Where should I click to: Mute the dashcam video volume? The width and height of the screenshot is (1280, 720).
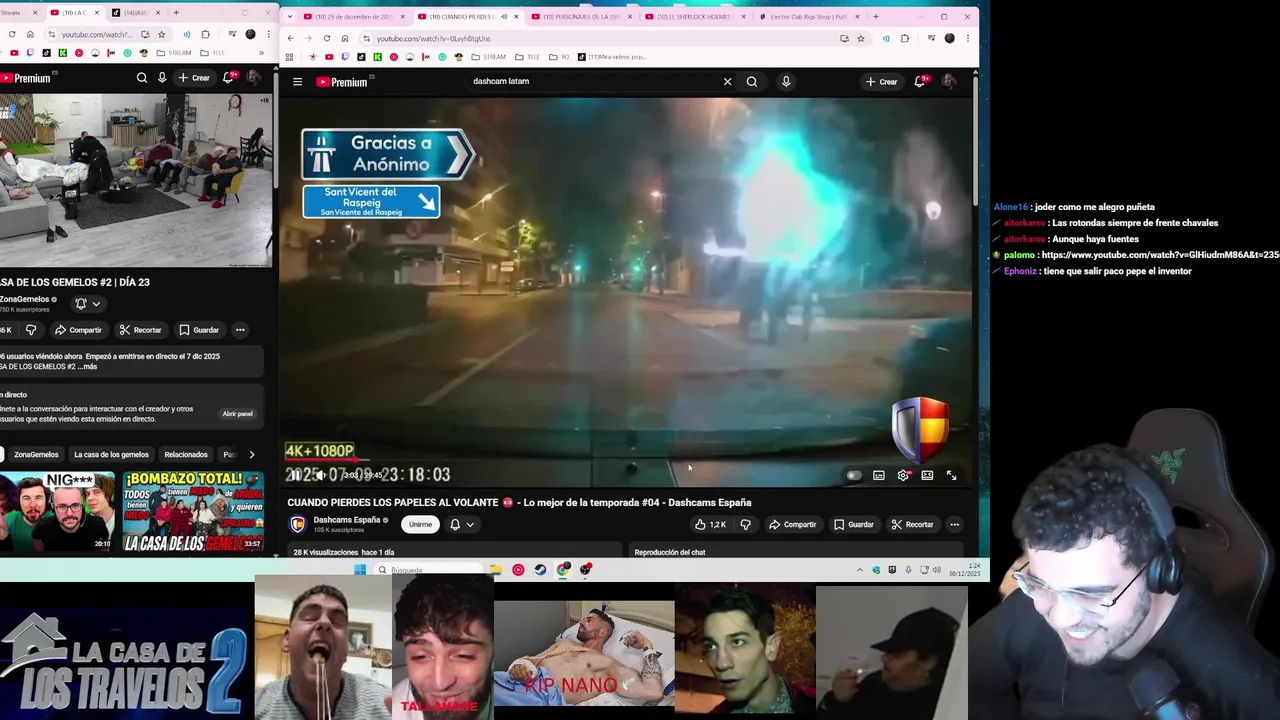tap(321, 476)
